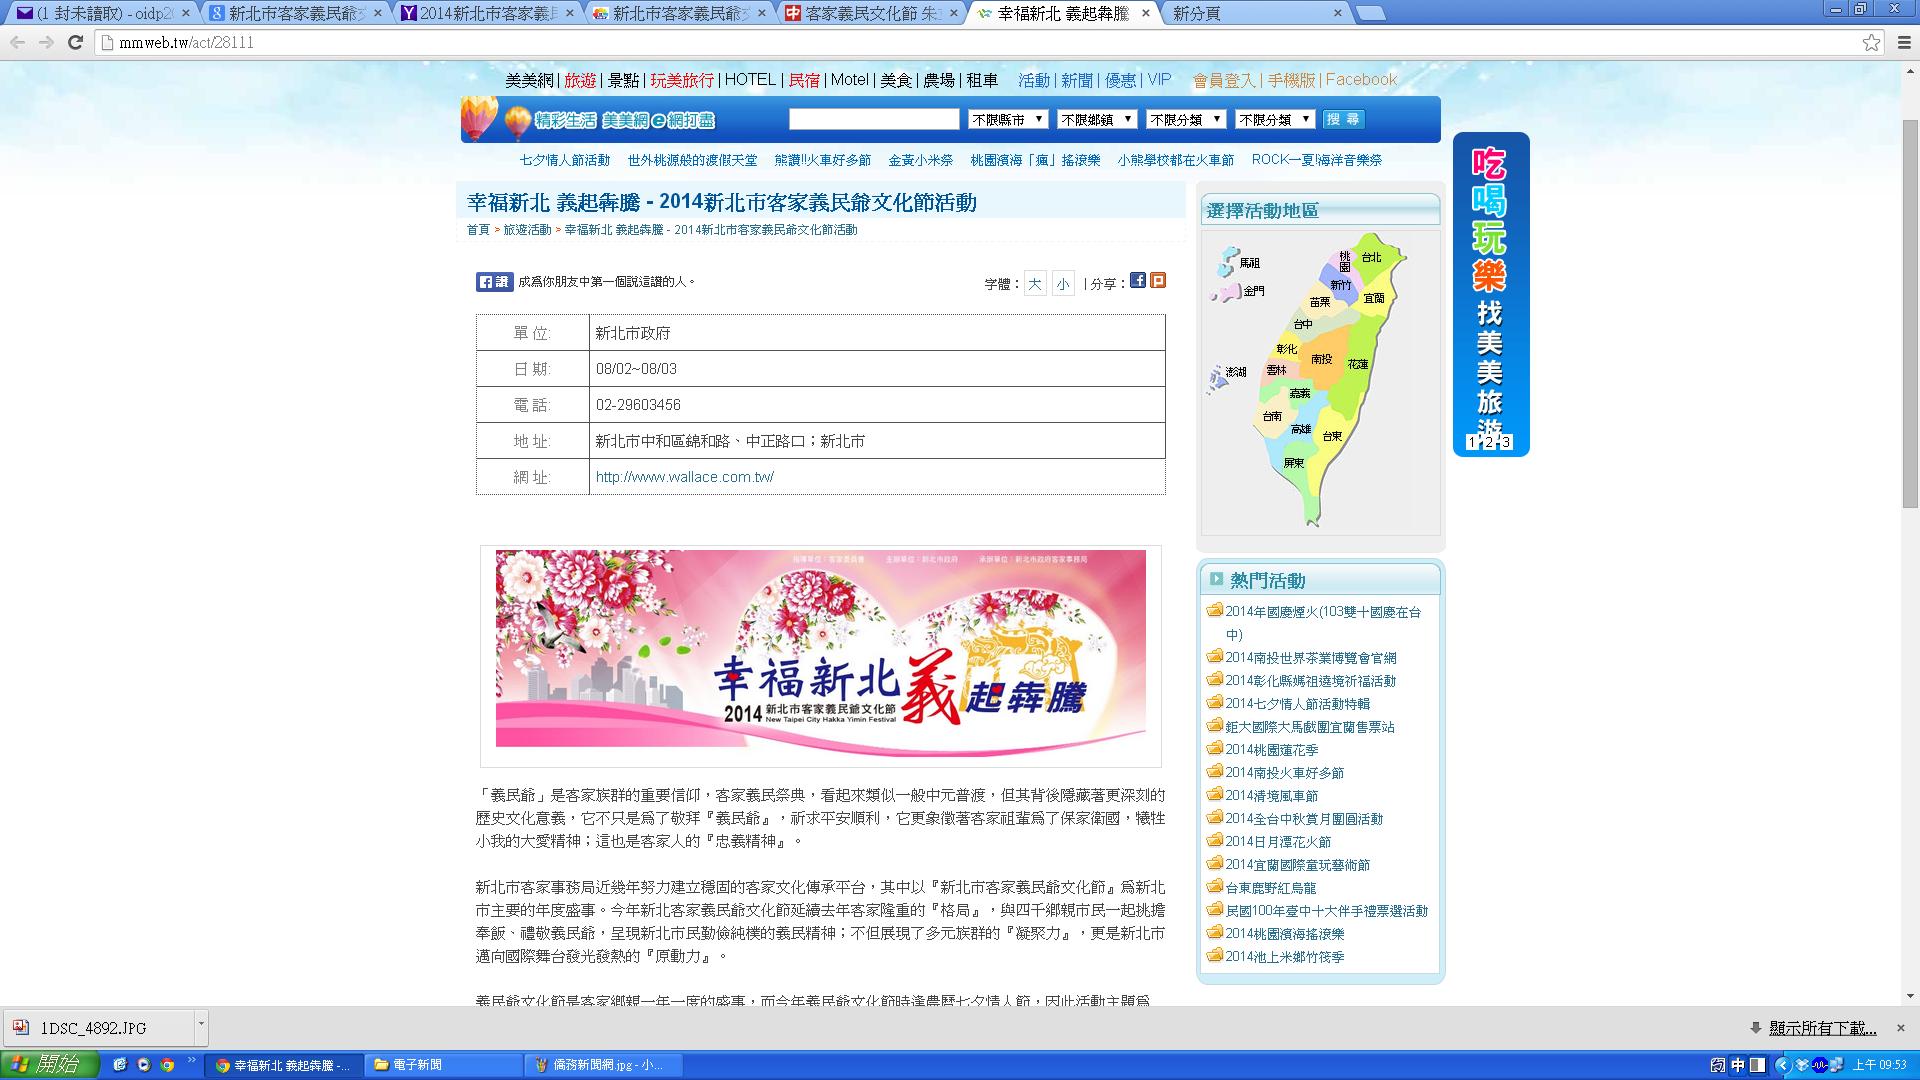Select 南投 on the Taiwan map
The image size is (1920, 1080).
point(1321,359)
